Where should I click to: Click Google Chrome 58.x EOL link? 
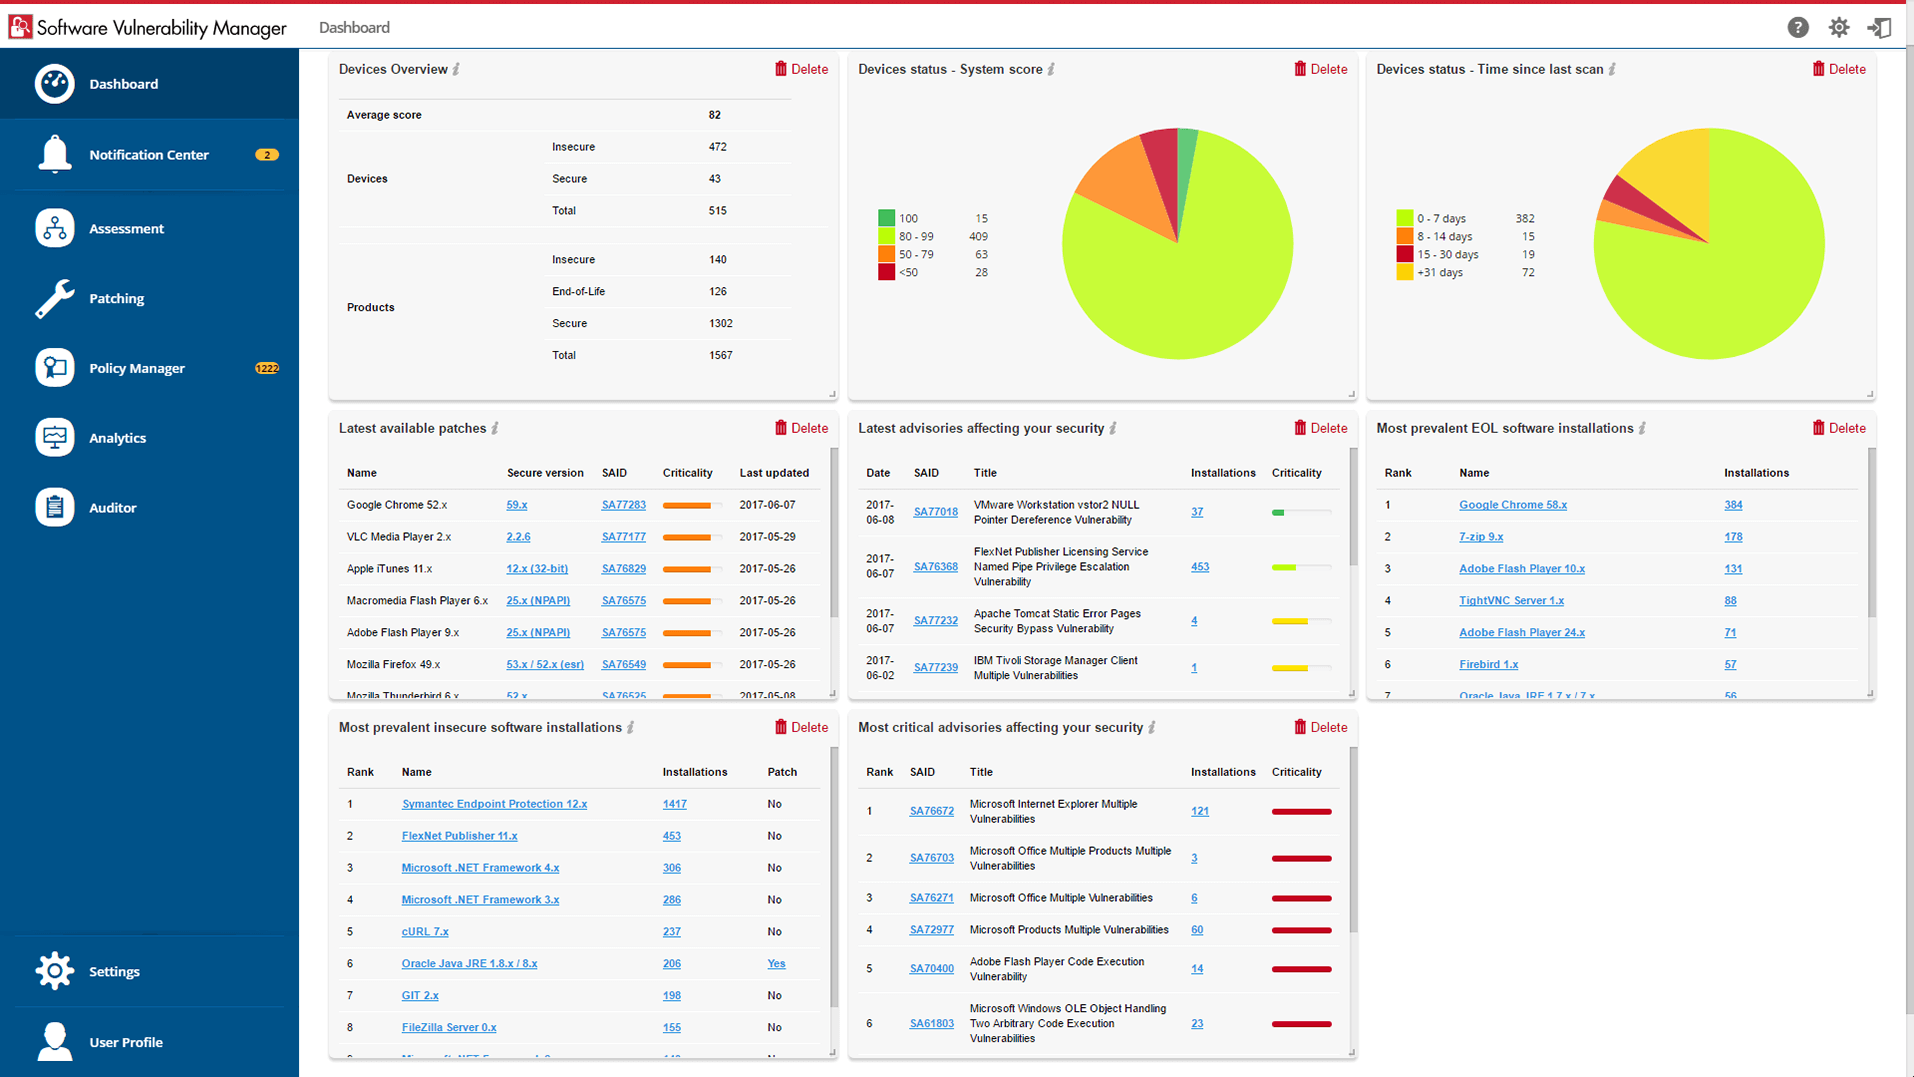pos(1512,505)
